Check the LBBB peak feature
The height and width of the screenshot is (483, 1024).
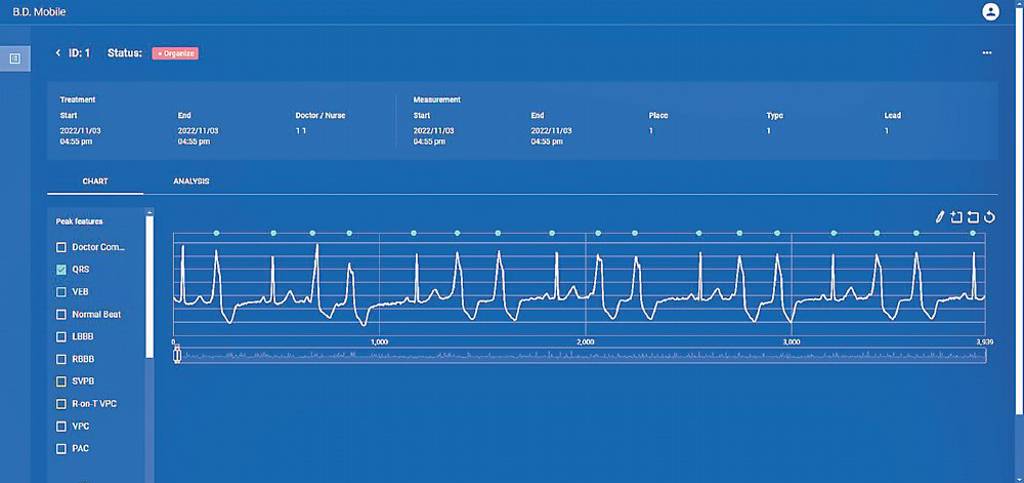(61, 337)
